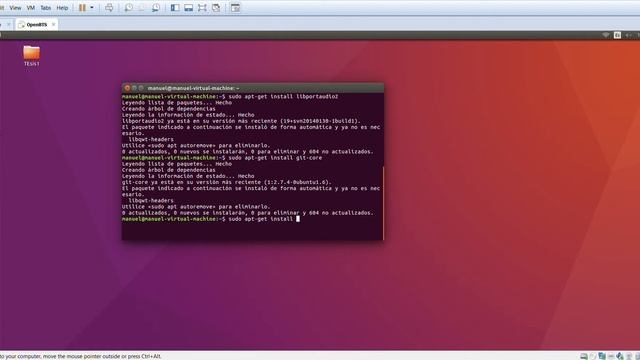Screen dimensions: 640x360
Task: Open the VM menu
Action: tap(31, 8)
